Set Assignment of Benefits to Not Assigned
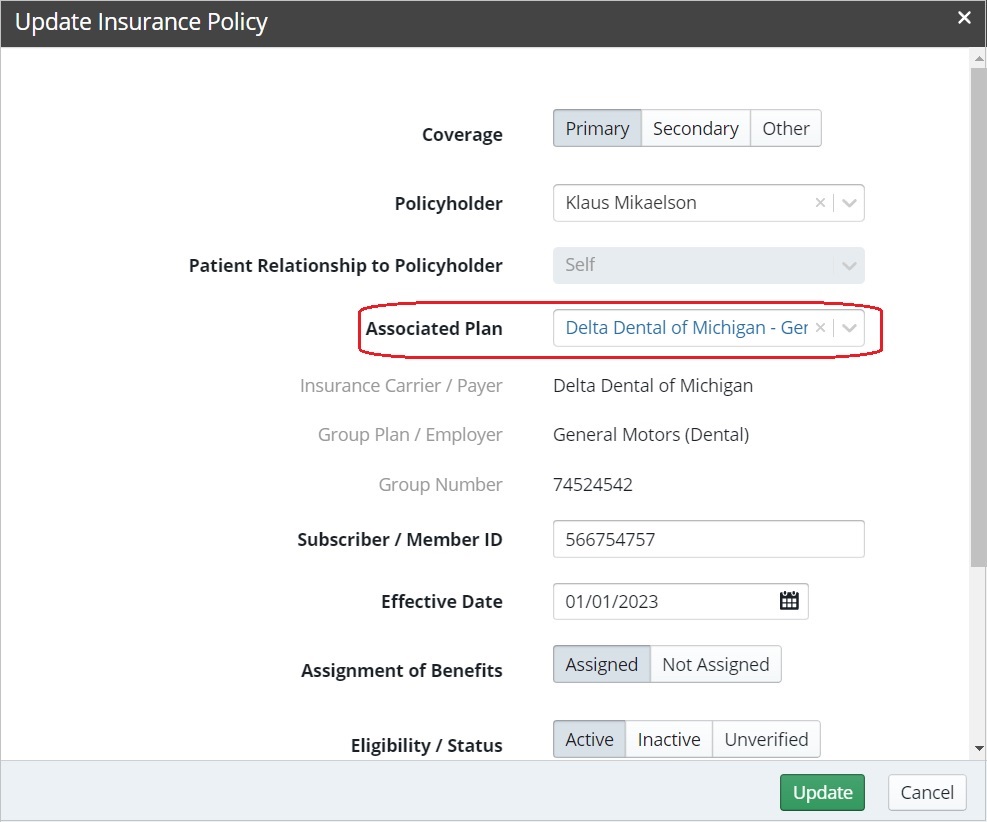Viewport: 987px width, 822px height. (716, 663)
